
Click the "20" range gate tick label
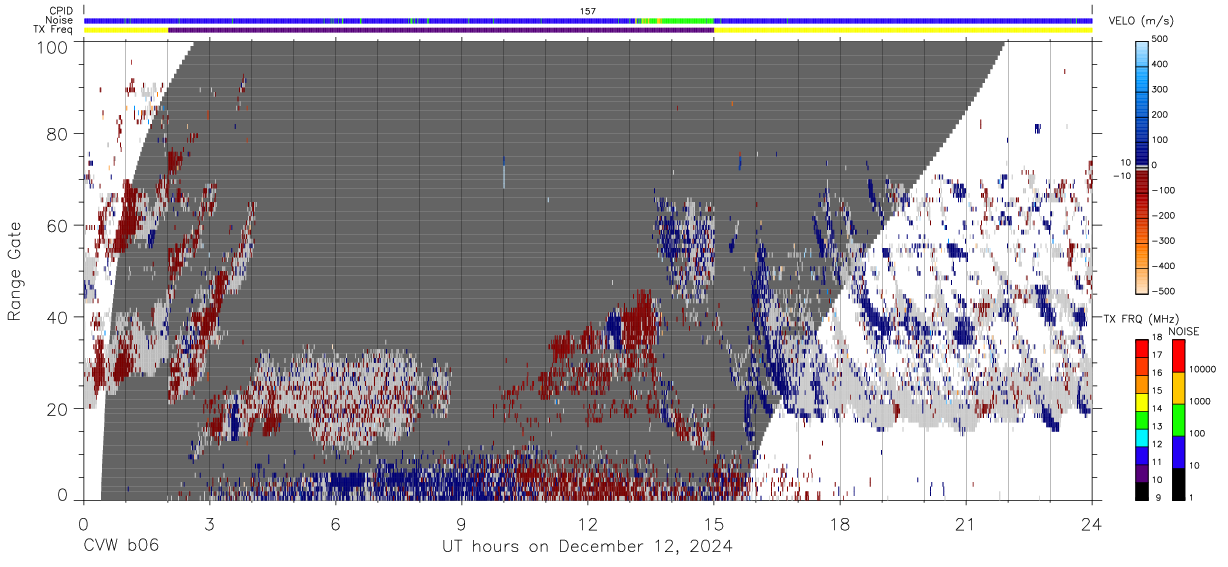point(56,409)
